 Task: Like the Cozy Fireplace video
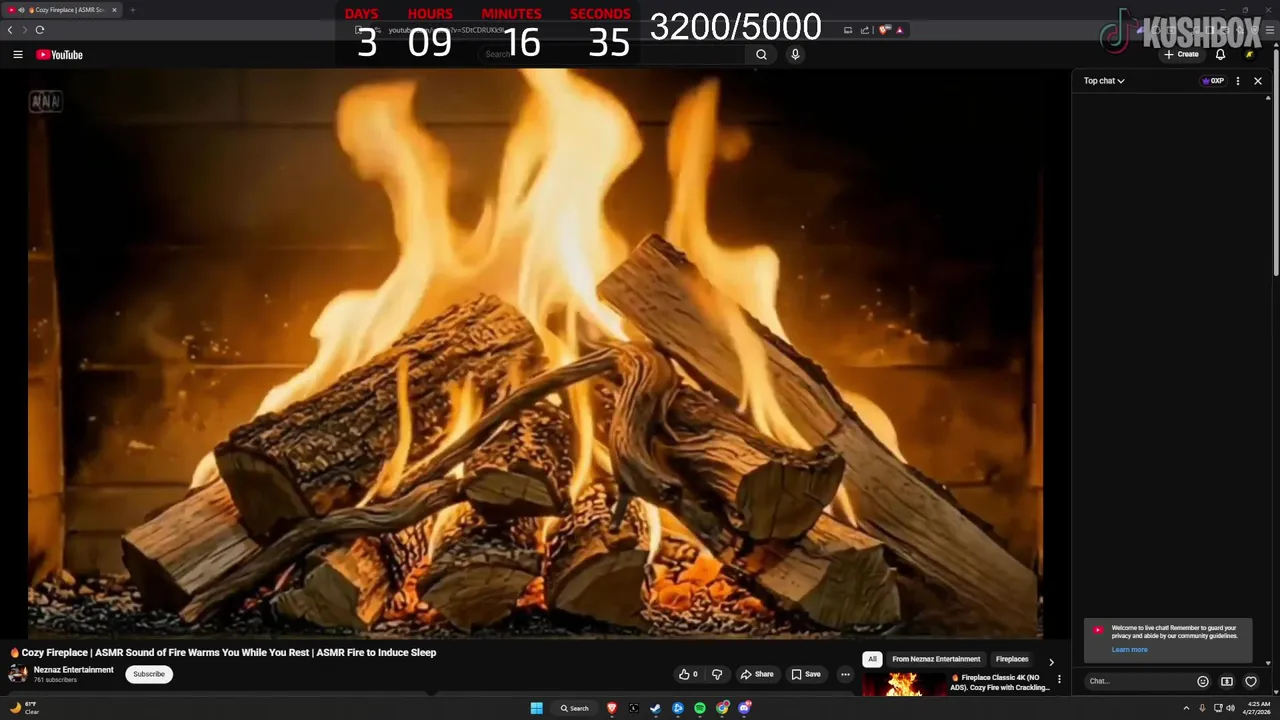pyautogui.click(x=688, y=674)
